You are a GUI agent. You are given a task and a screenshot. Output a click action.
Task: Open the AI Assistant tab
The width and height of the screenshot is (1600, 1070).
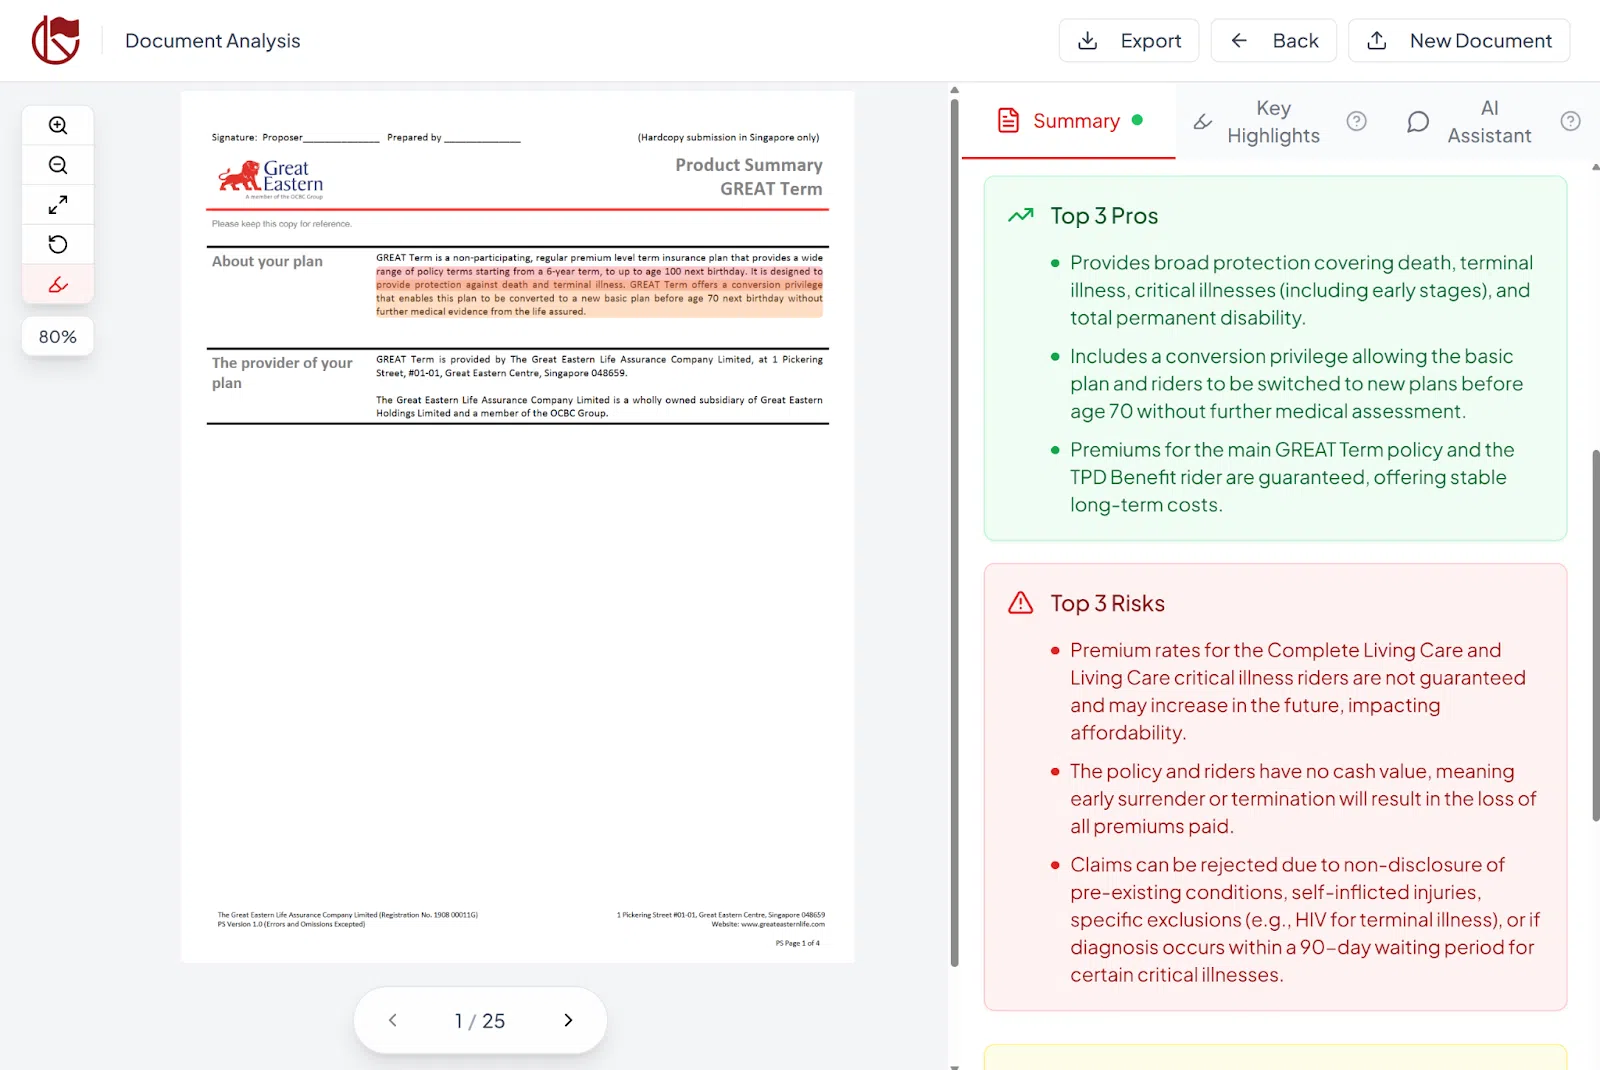point(1470,122)
